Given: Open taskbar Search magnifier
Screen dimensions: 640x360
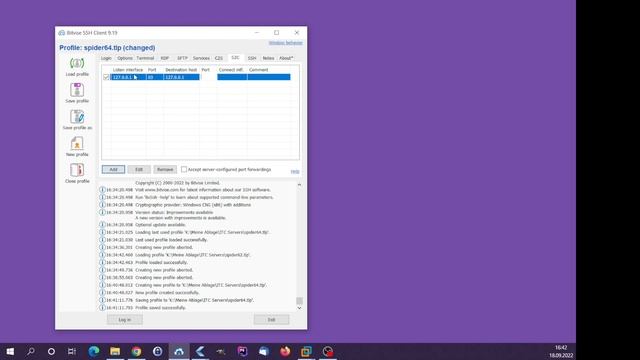Looking at the screenshot, I should point(31,351).
